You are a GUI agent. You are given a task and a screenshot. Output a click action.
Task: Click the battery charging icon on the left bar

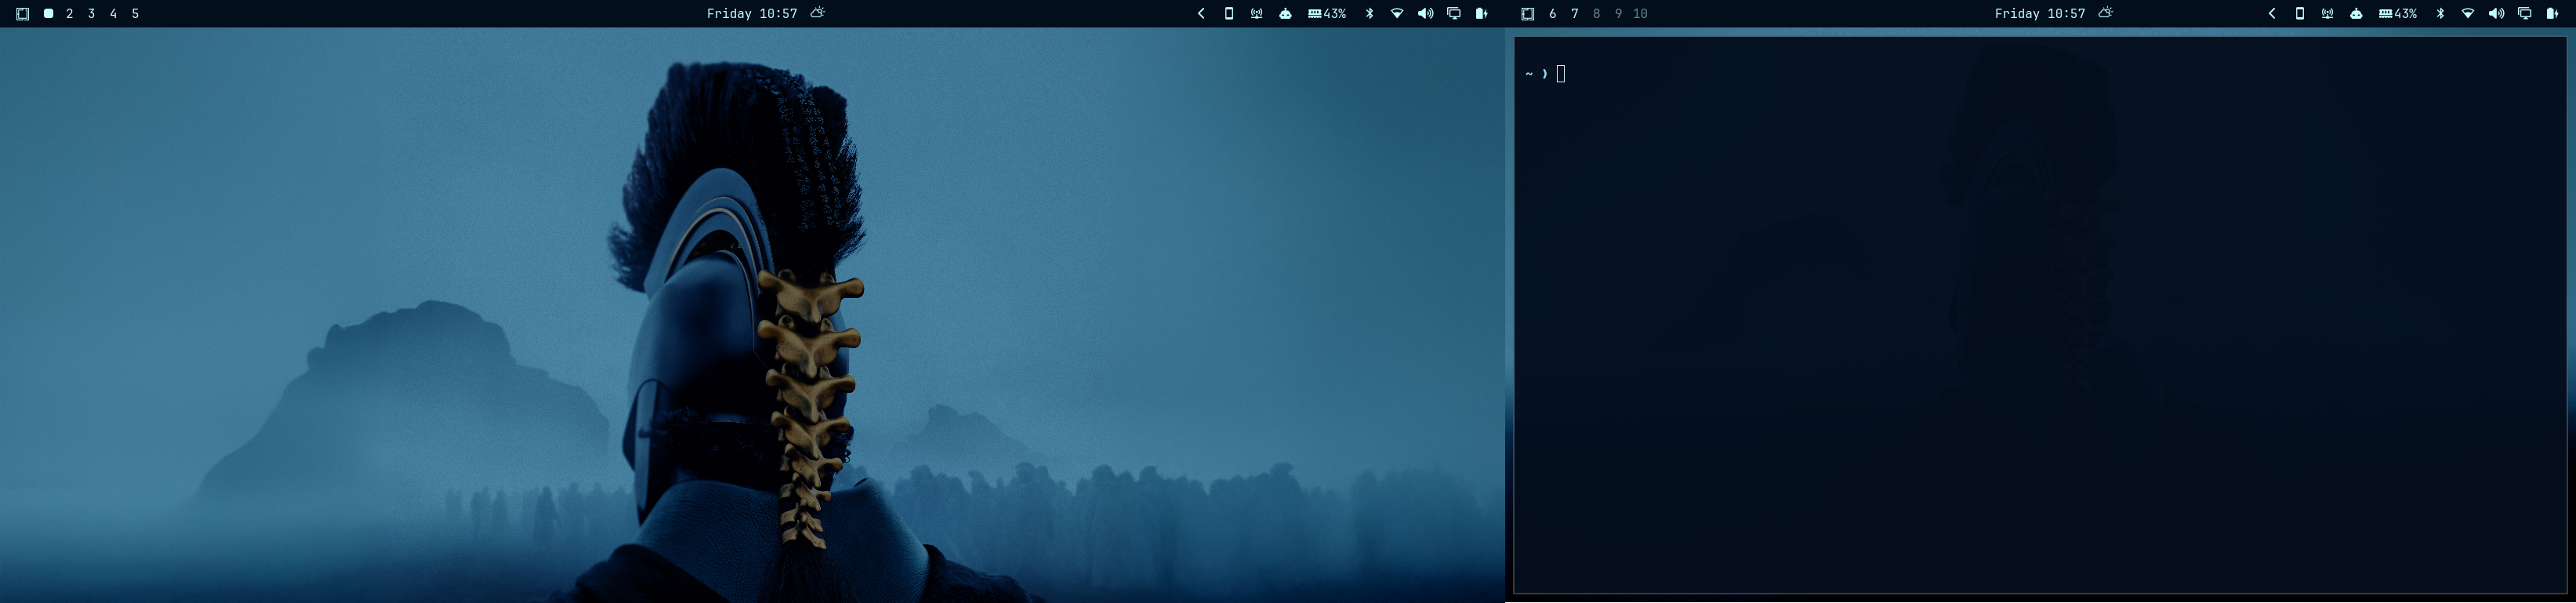[x=1482, y=14]
